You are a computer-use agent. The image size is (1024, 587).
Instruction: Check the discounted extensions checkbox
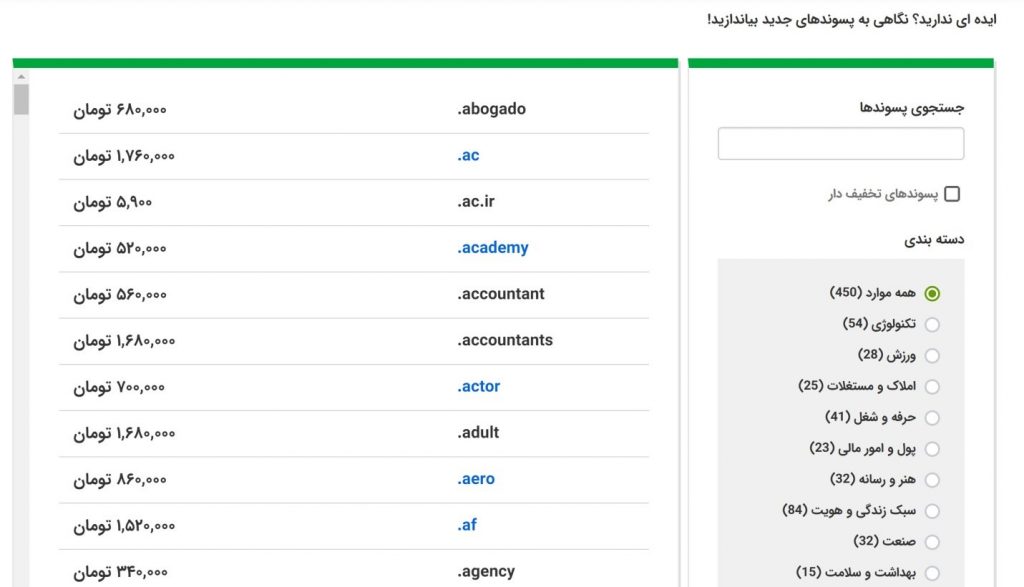click(952, 194)
